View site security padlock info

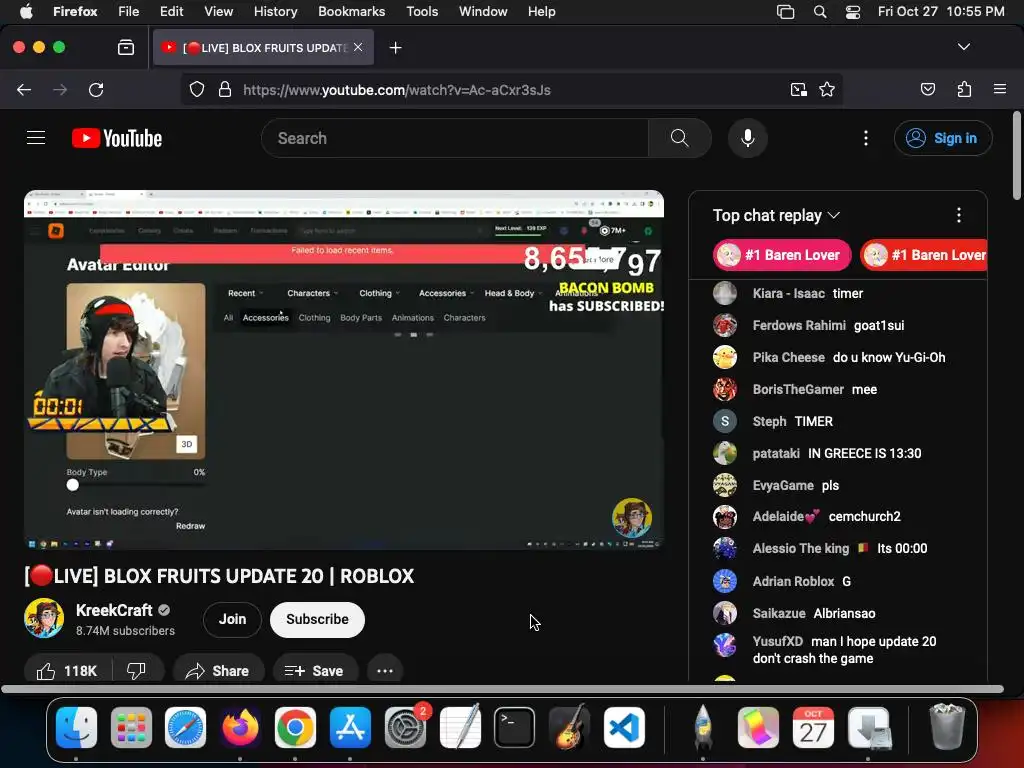coord(225,89)
